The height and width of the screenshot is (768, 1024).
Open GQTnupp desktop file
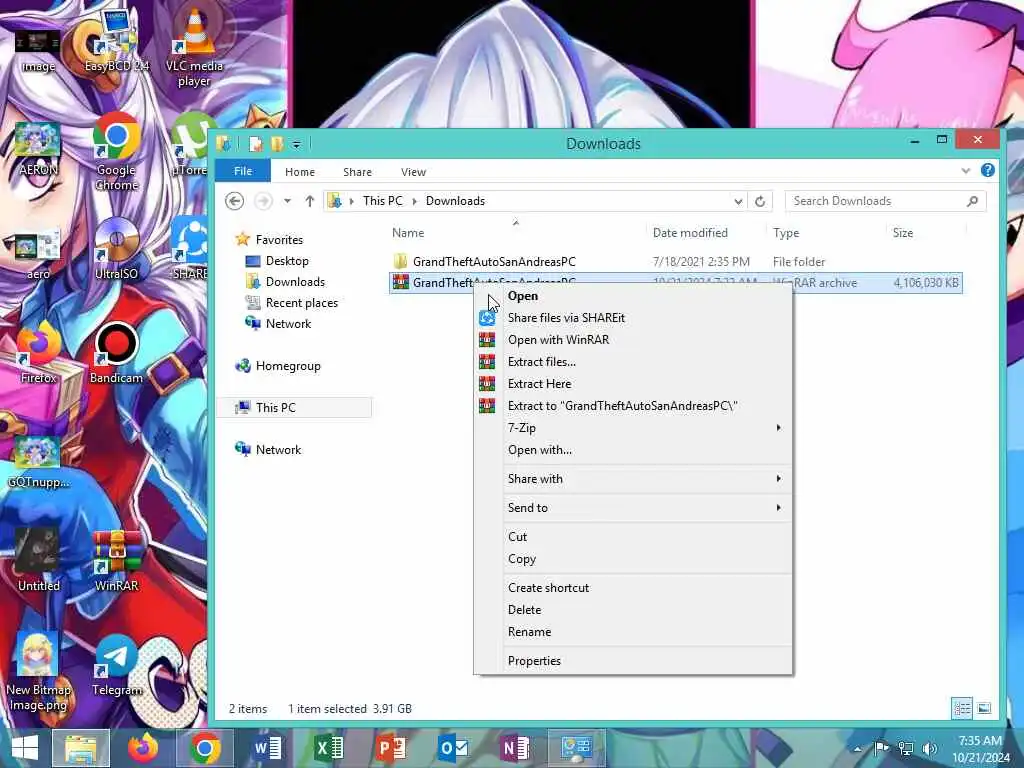[38, 462]
